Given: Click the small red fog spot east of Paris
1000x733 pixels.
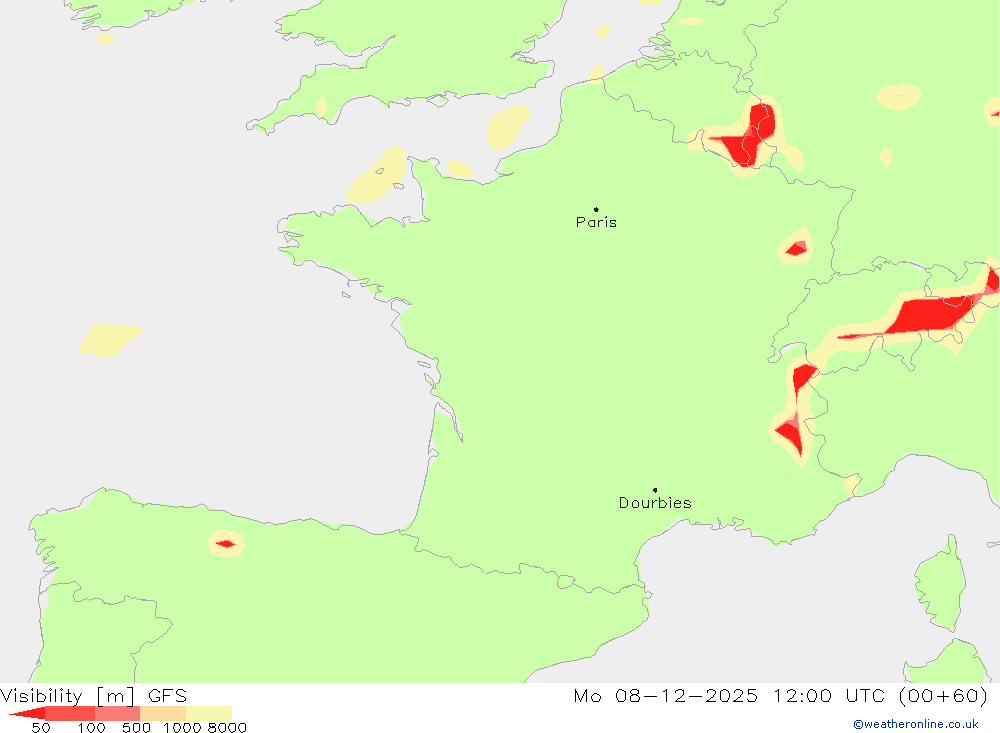Looking at the screenshot, I should tap(797, 248).
